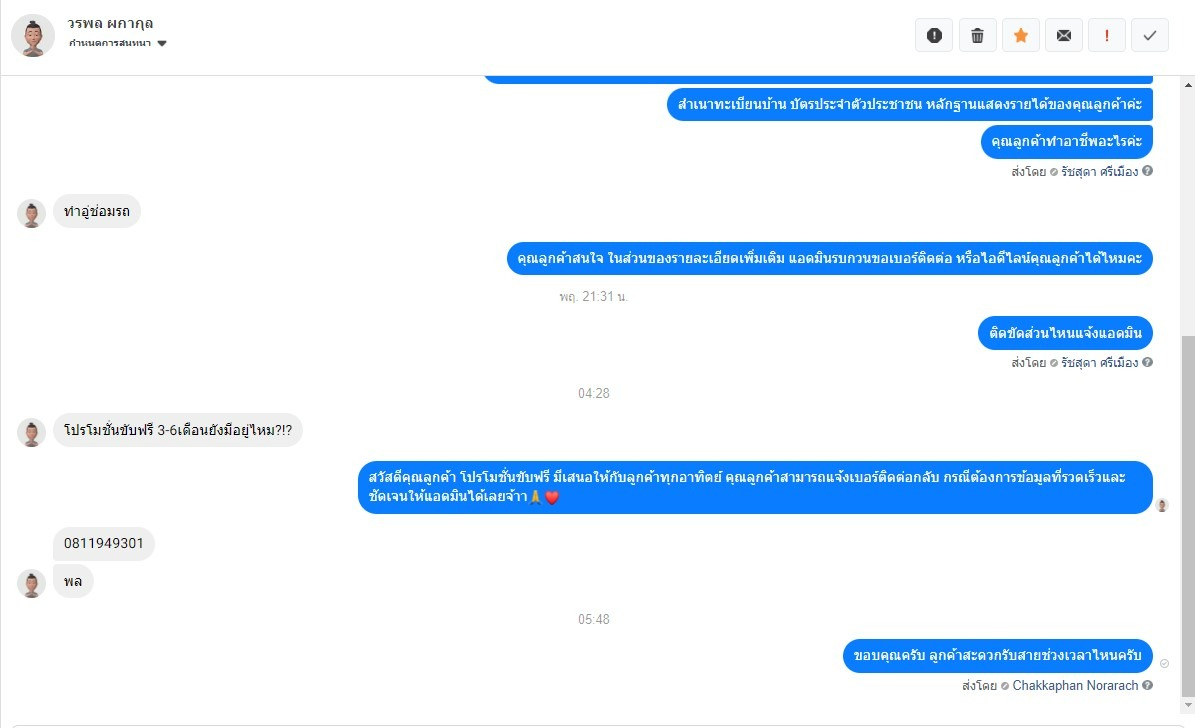
Task: Click help icon after second รัชสุดา ศรีเมือง sender label
Action: click(1147, 362)
